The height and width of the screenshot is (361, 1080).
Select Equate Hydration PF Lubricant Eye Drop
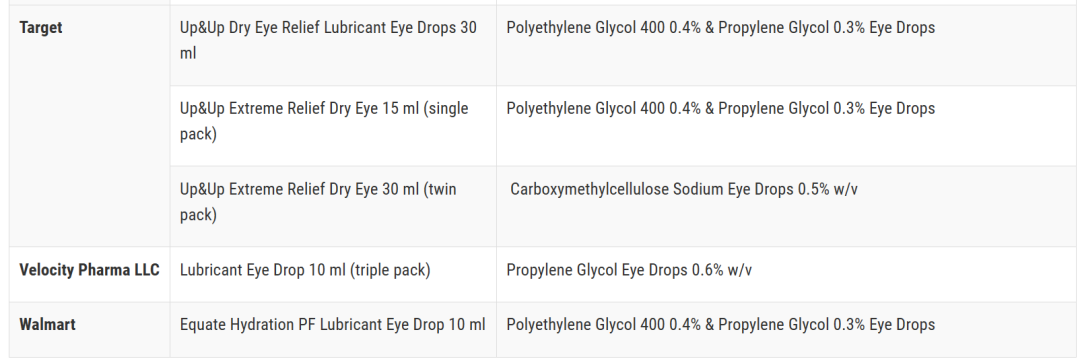click(x=333, y=324)
